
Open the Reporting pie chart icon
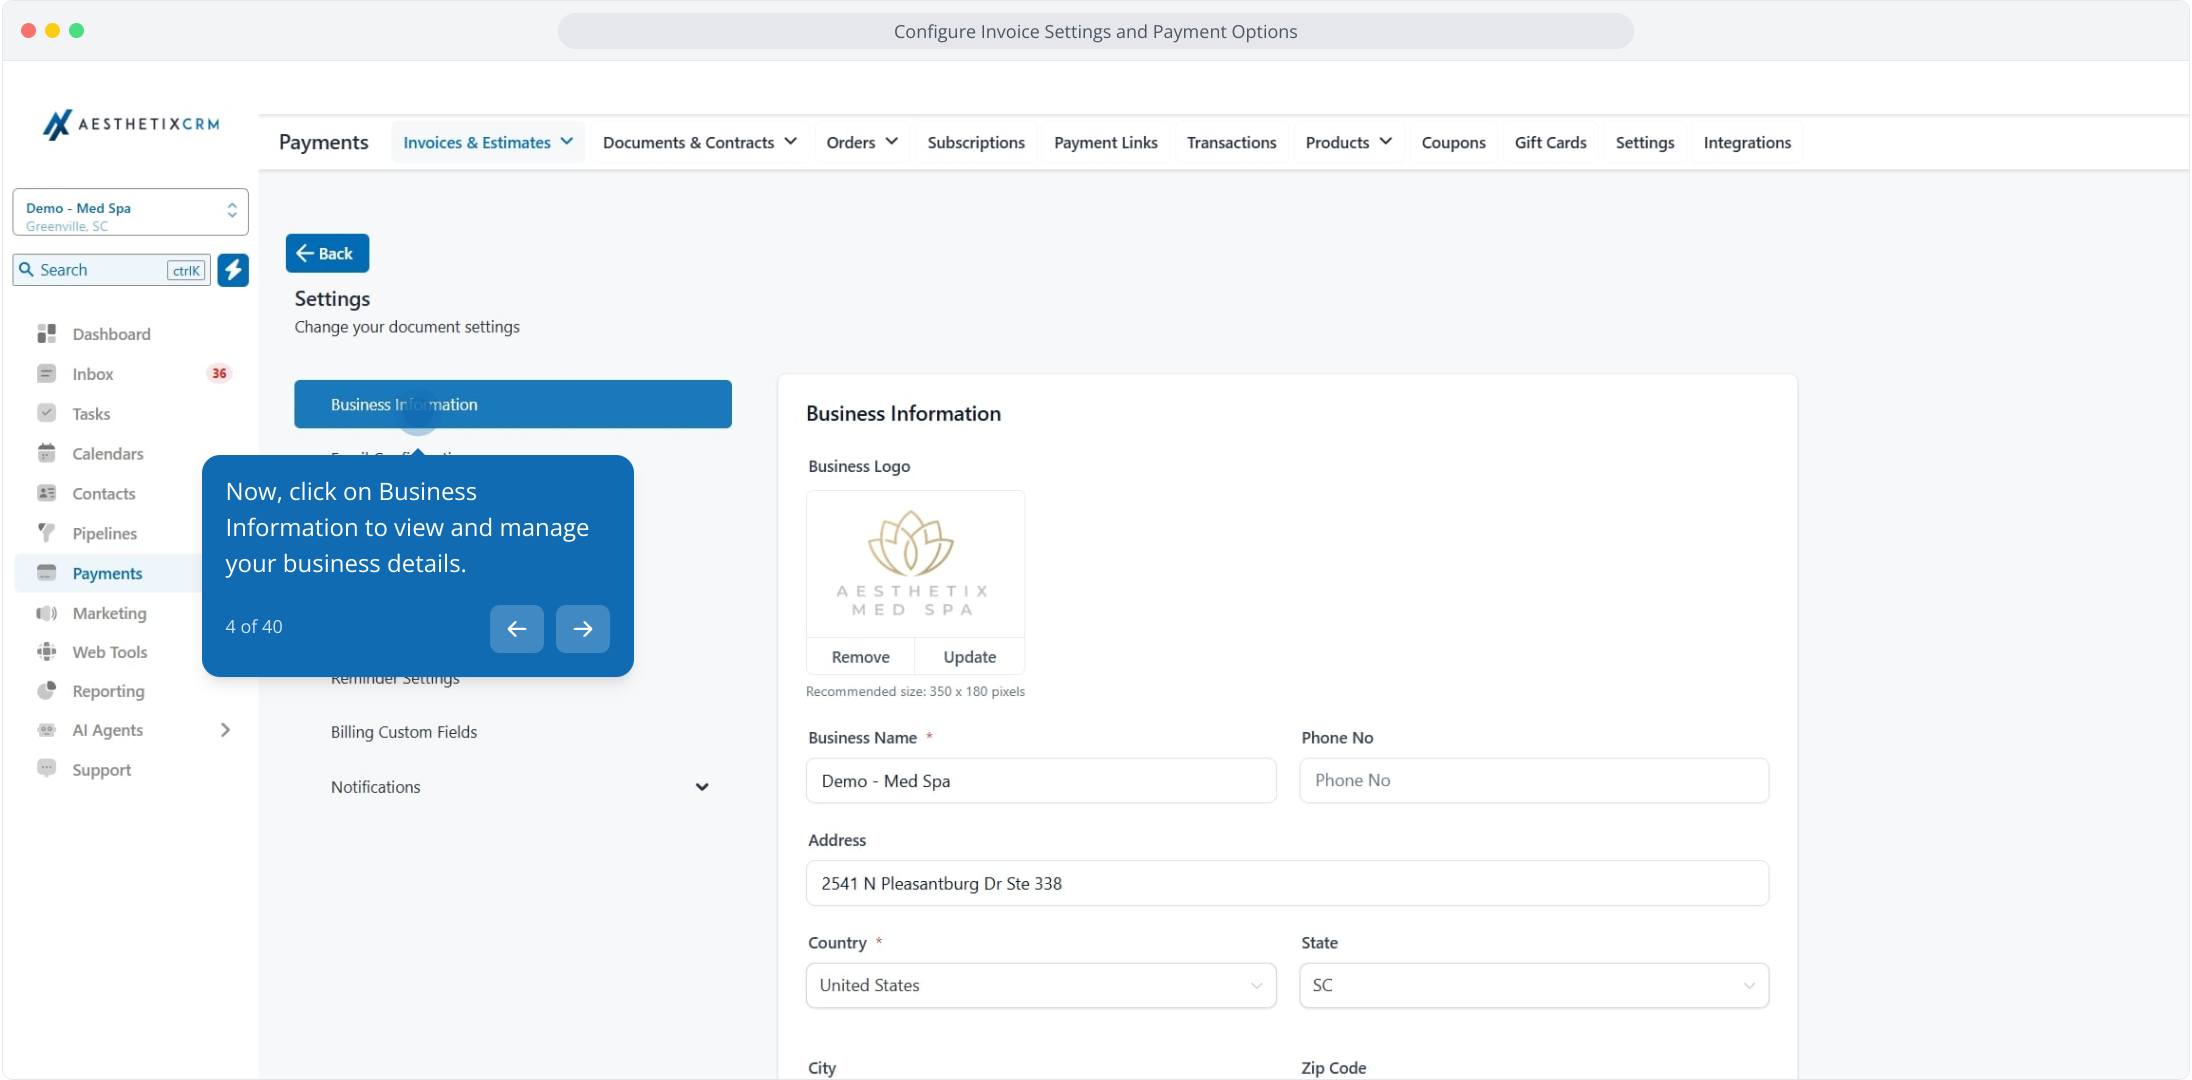tap(46, 691)
